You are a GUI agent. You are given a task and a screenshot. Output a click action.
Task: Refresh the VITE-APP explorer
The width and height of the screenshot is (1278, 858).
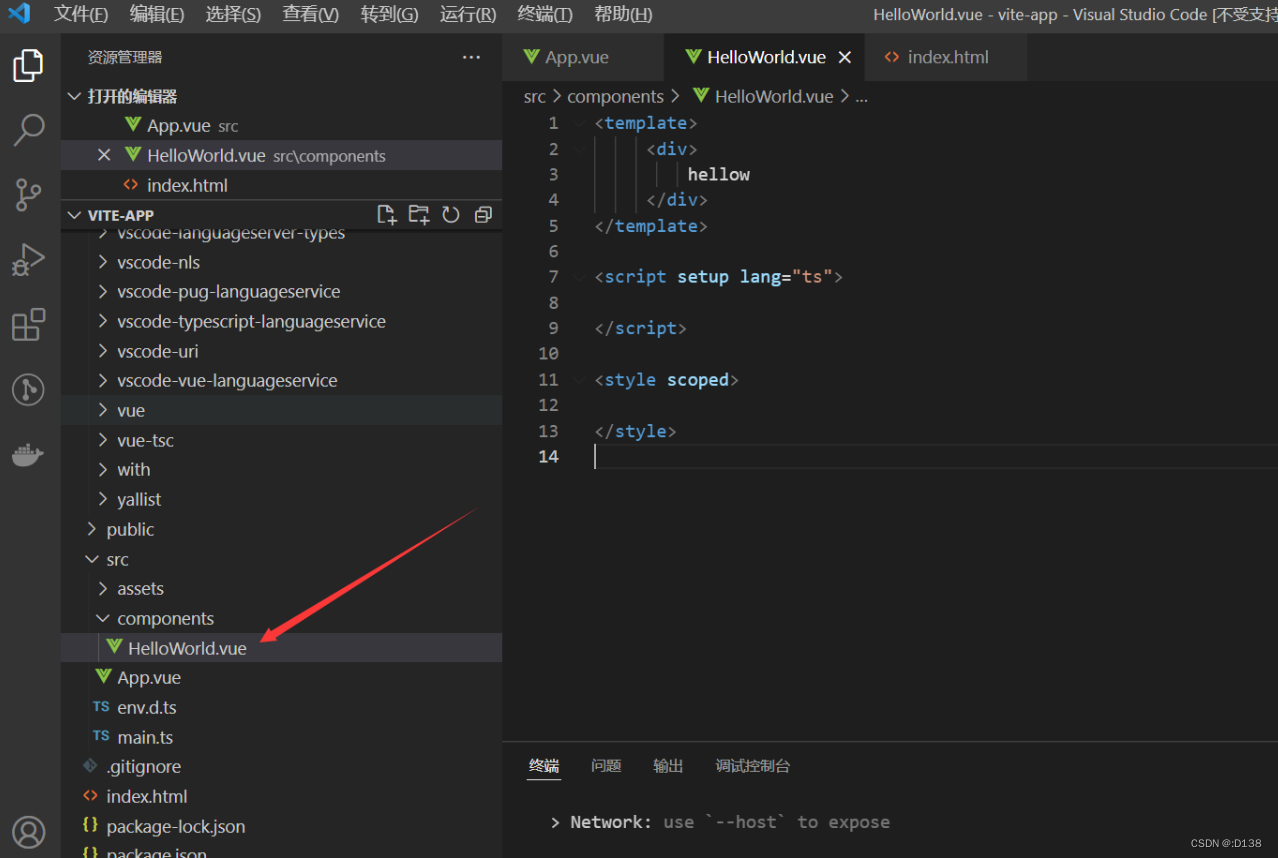coord(451,215)
